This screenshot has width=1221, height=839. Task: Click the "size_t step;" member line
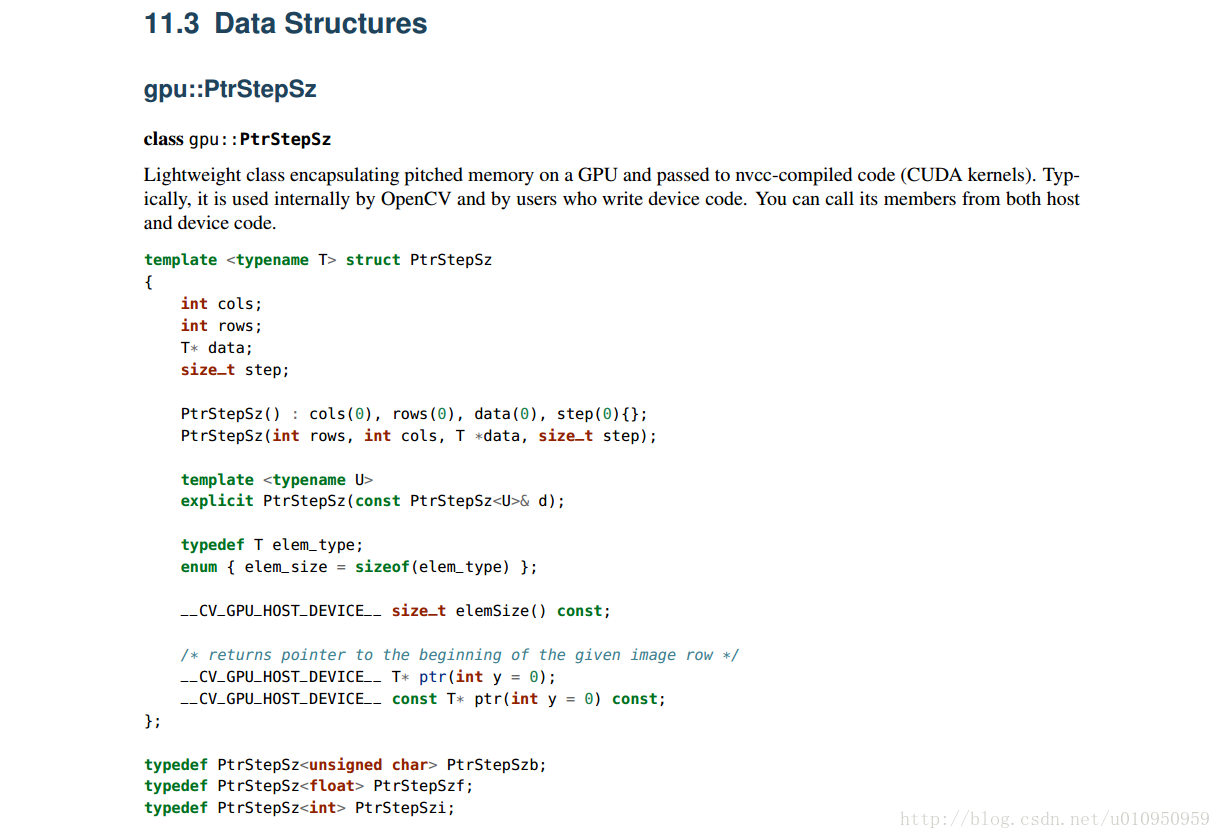tap(235, 370)
